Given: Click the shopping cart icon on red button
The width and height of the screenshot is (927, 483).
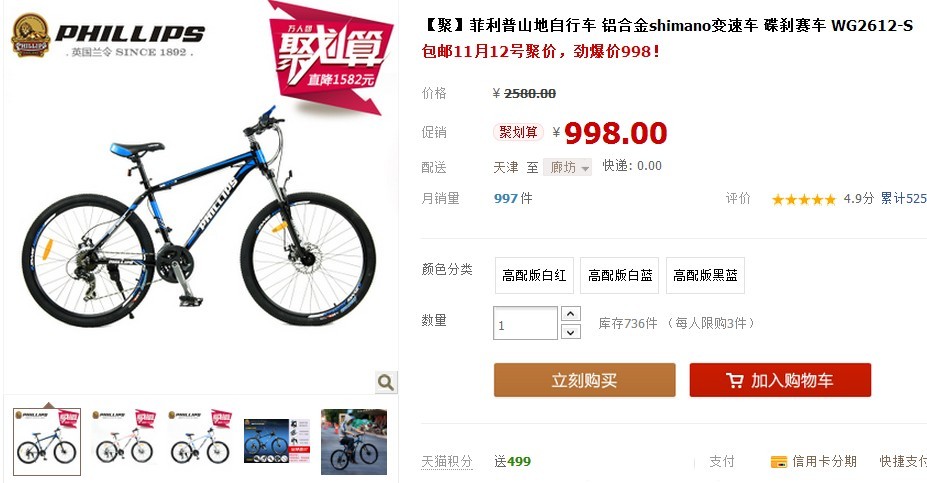Looking at the screenshot, I should [x=734, y=380].
